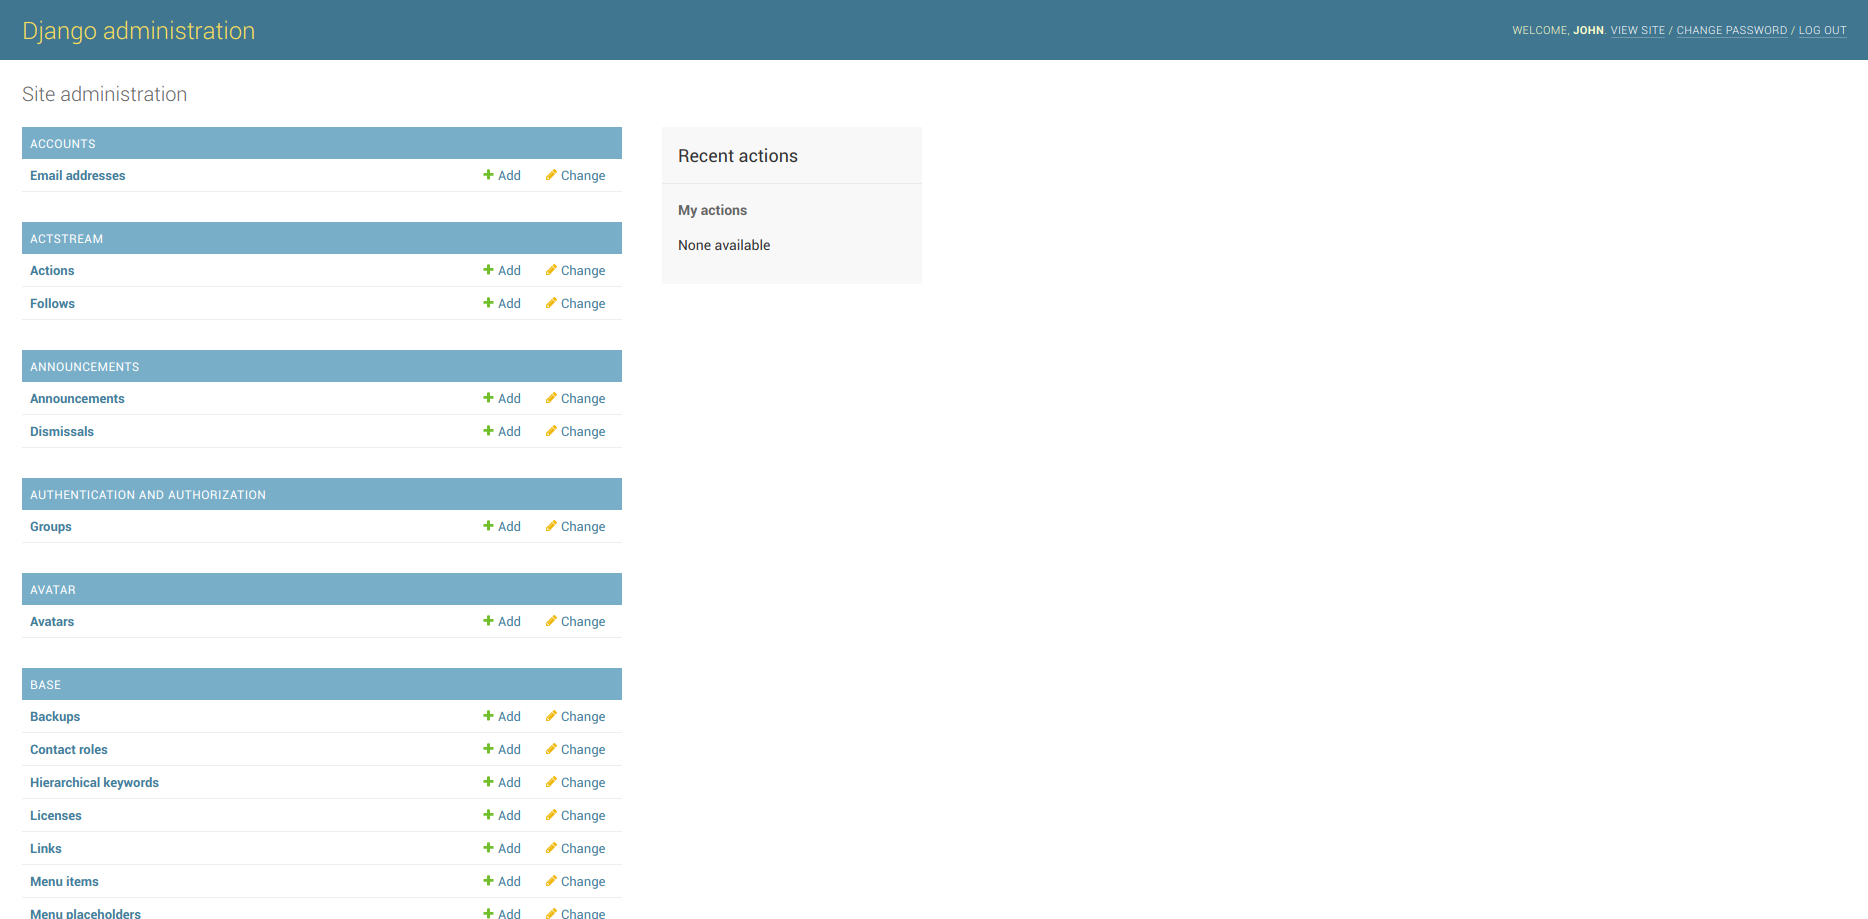Open the Backups model link

(55, 717)
